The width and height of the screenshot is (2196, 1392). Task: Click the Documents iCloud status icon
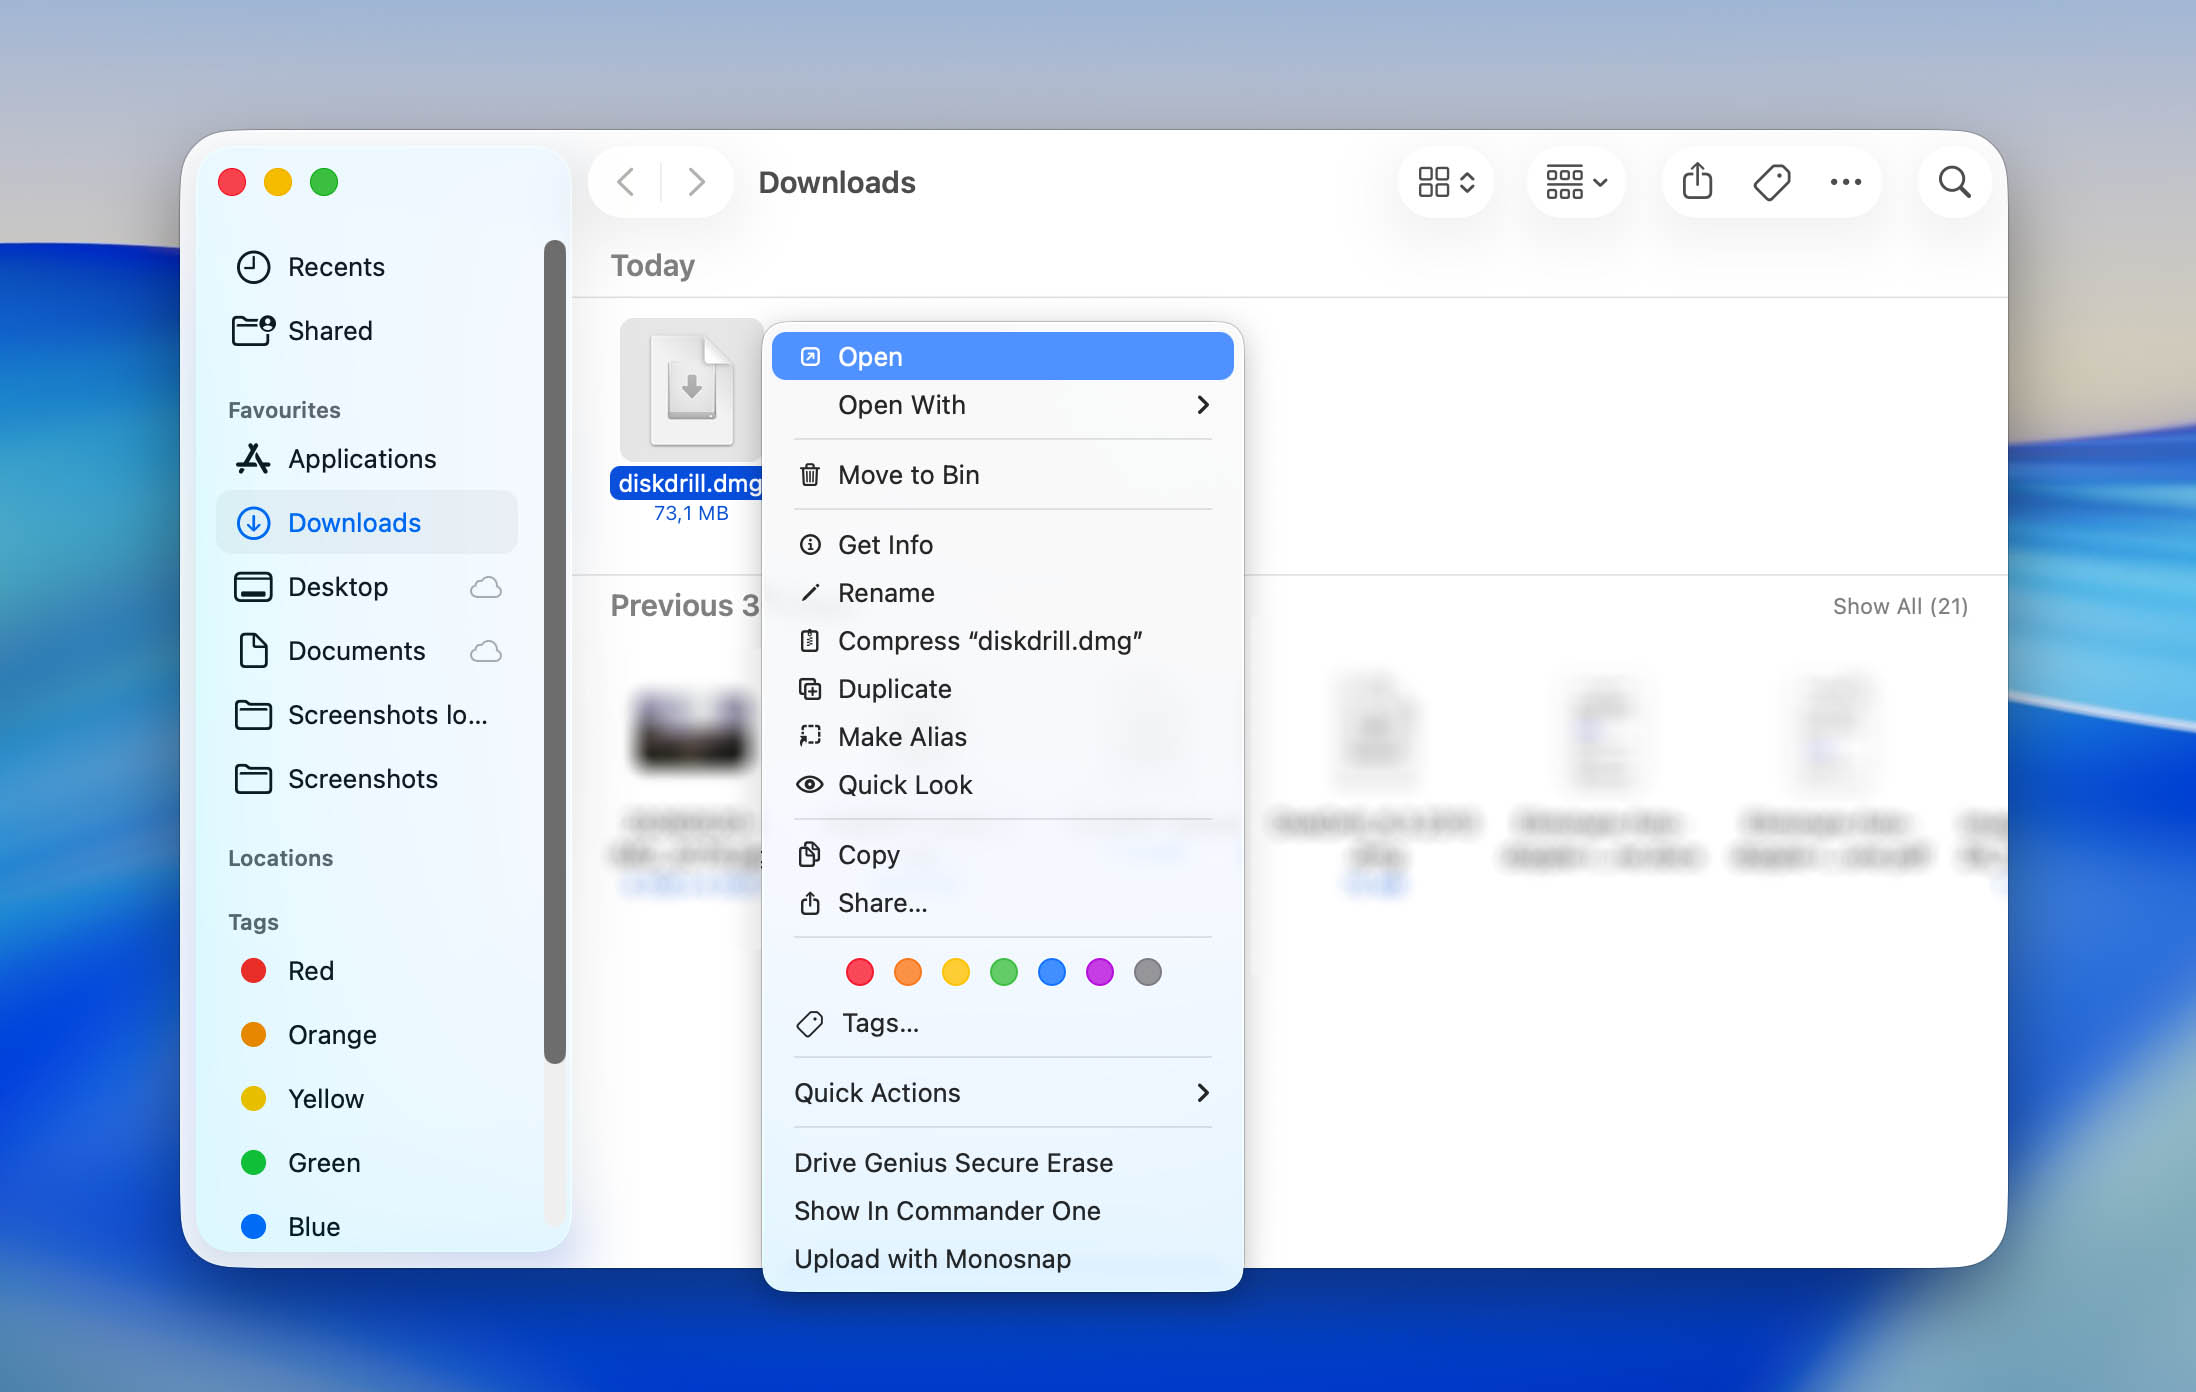486,651
